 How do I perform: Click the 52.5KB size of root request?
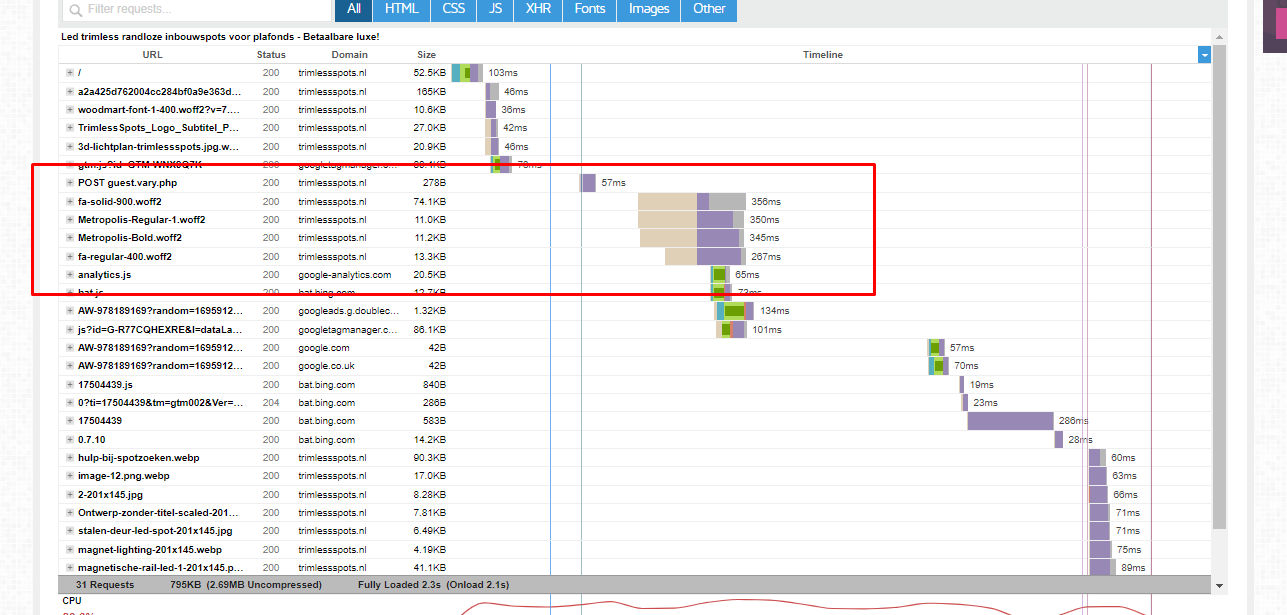[x=429, y=73]
